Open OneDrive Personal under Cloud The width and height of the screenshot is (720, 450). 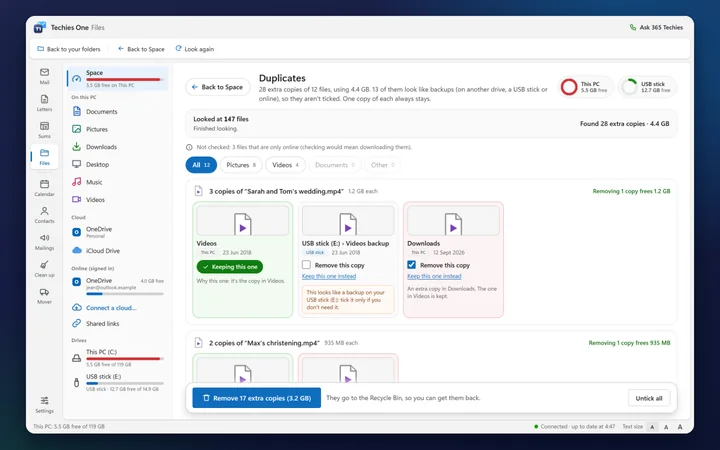coord(118,232)
